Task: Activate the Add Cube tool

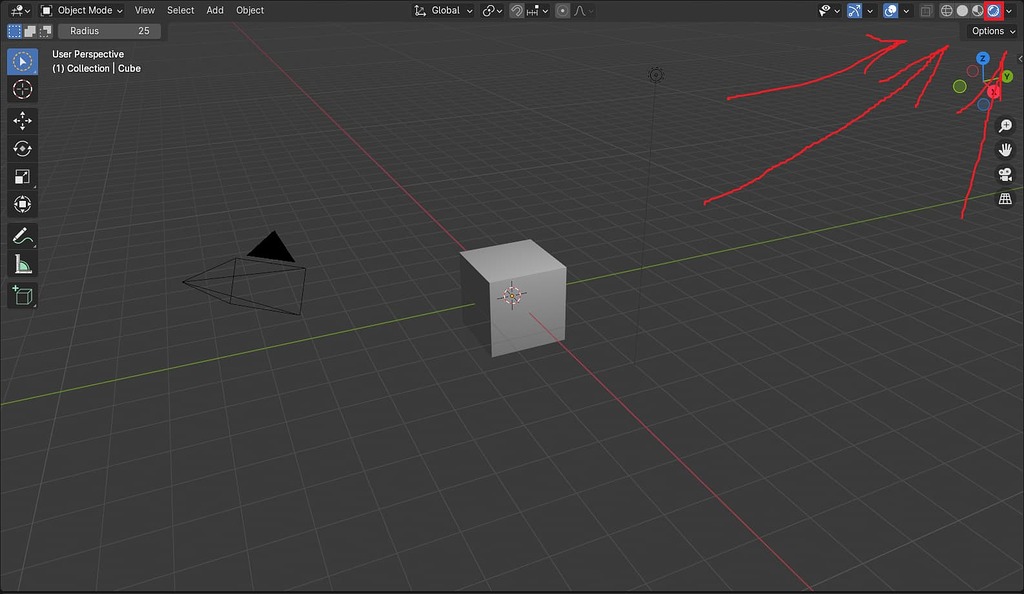Action: tap(22, 296)
